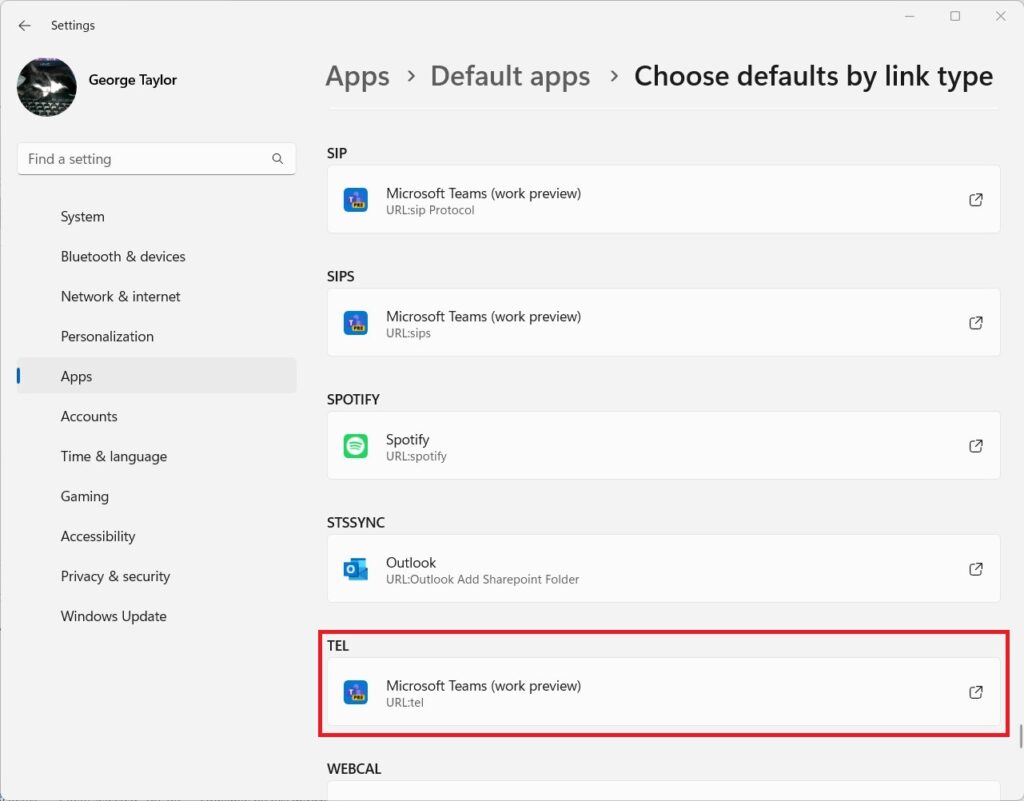Go to Apps breadcrumb

[x=357, y=76]
